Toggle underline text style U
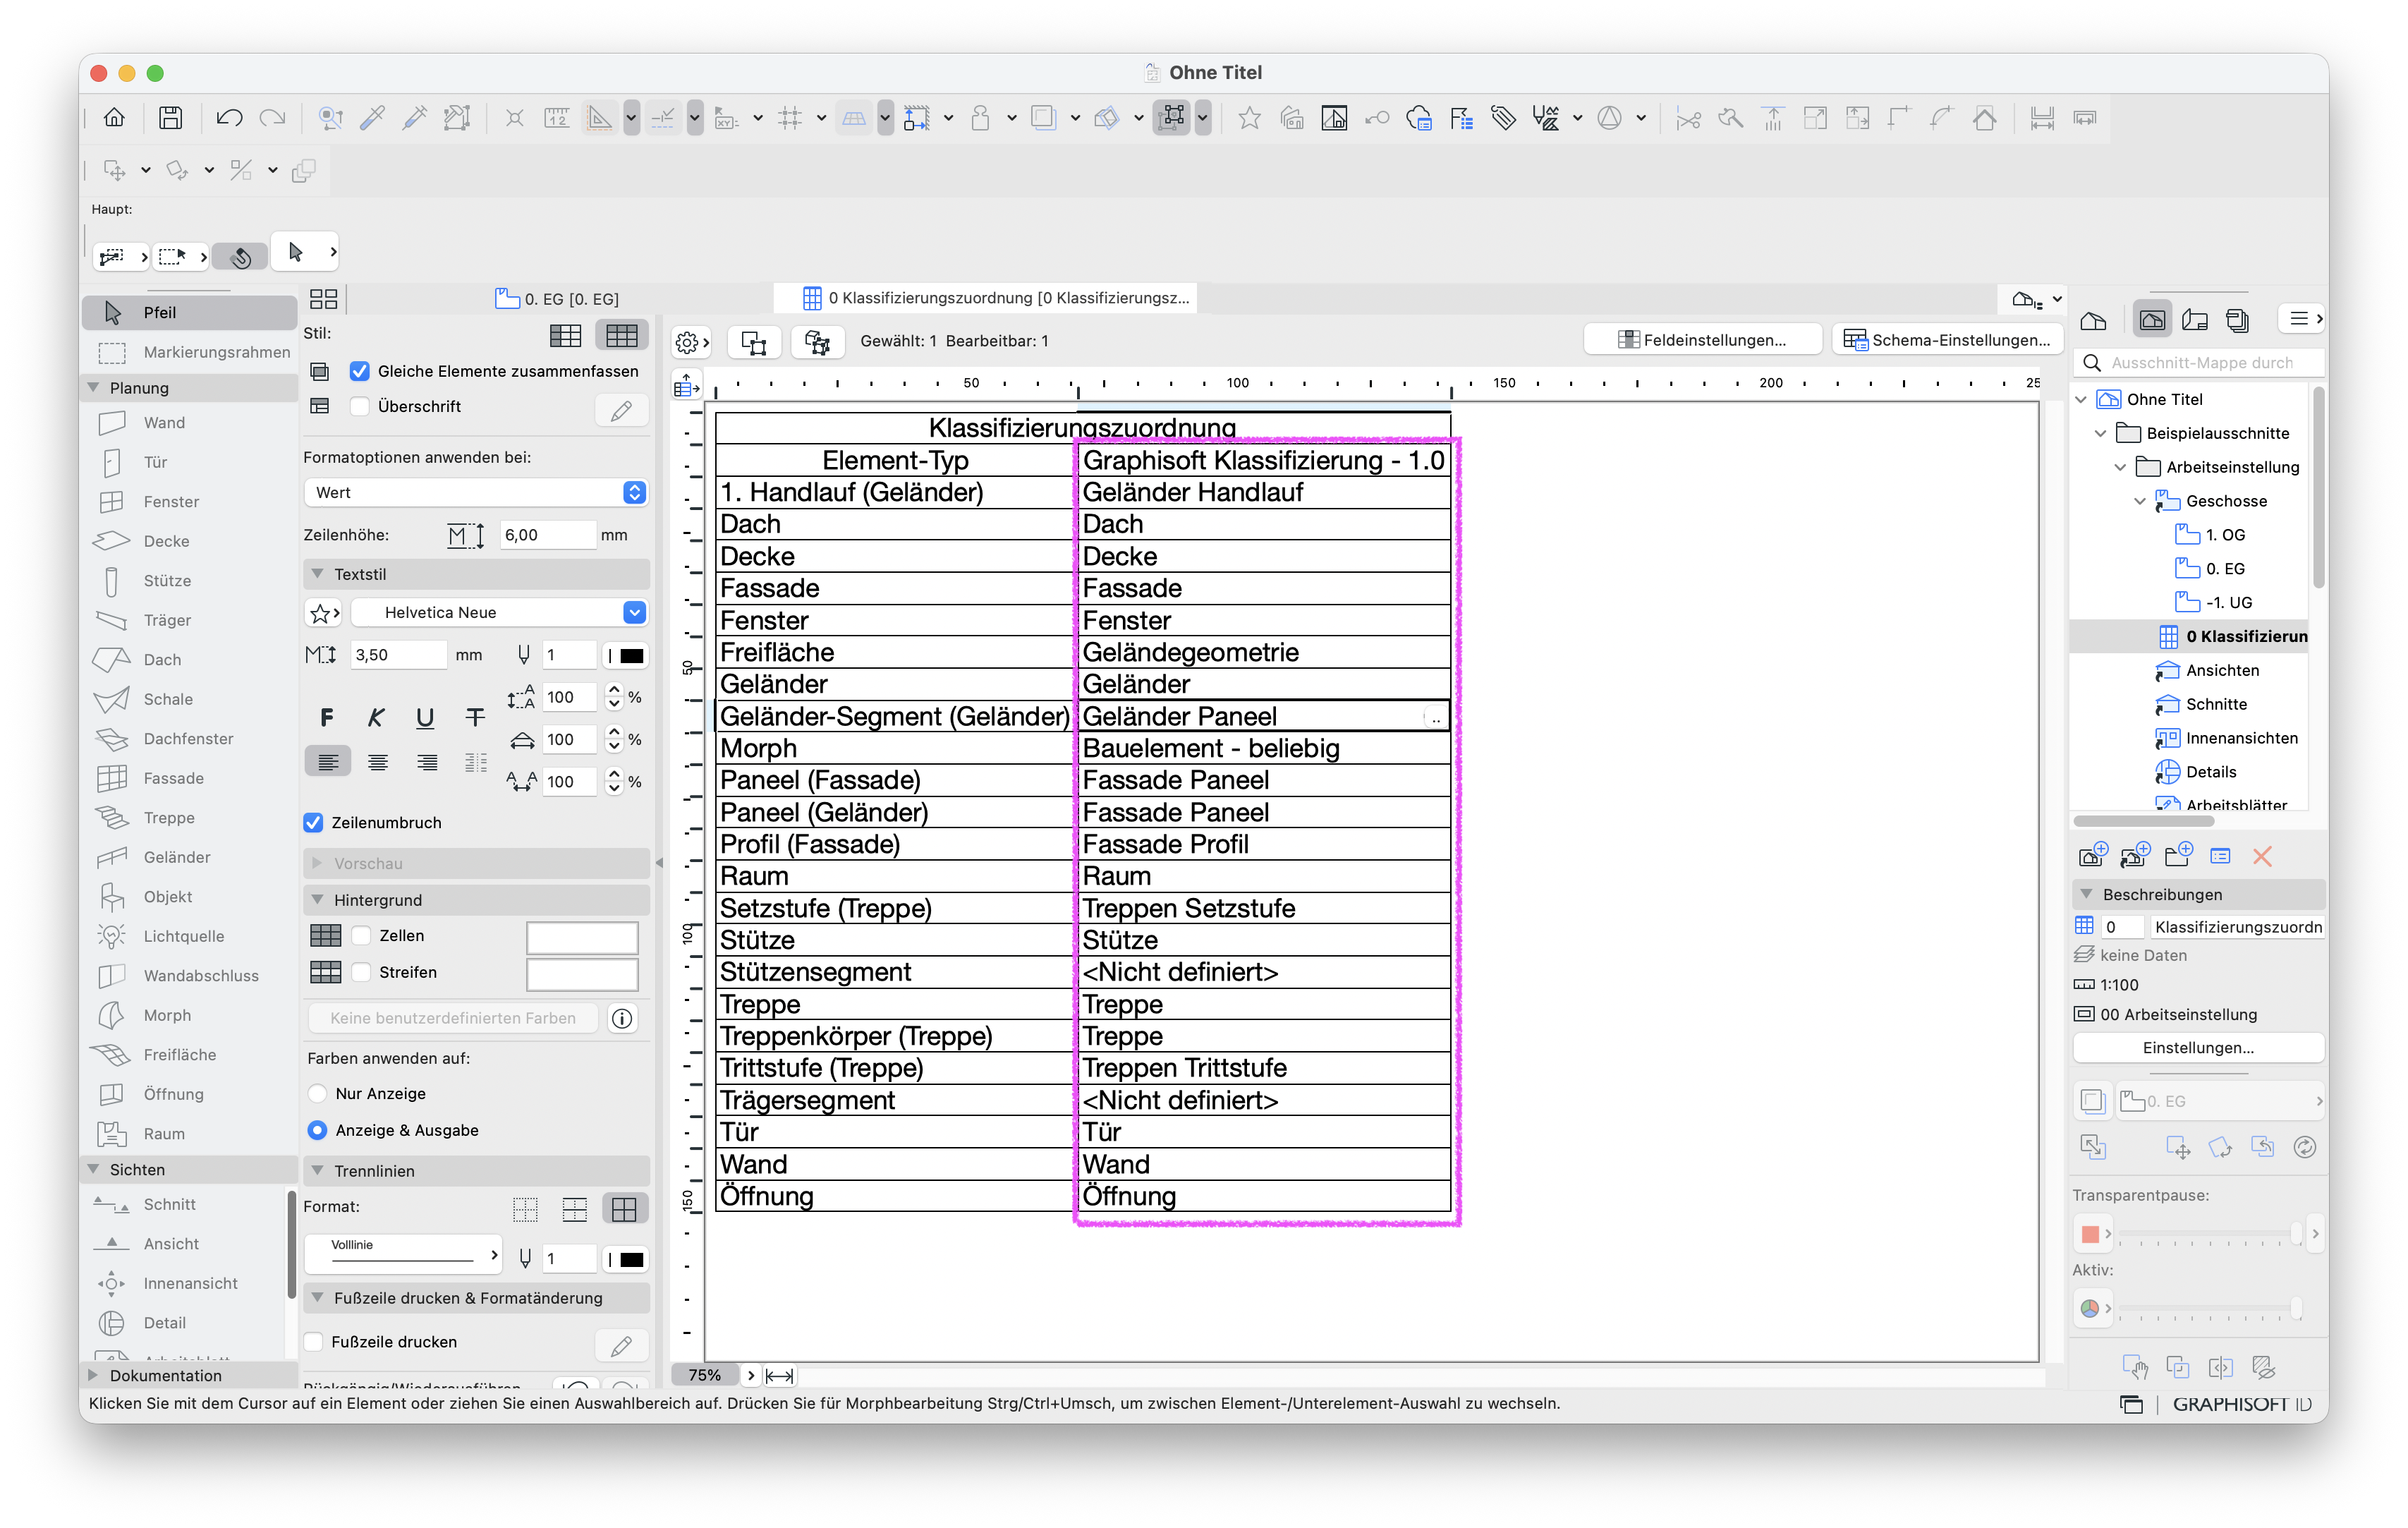Screen dimensions: 2408x1528 click(x=425, y=718)
